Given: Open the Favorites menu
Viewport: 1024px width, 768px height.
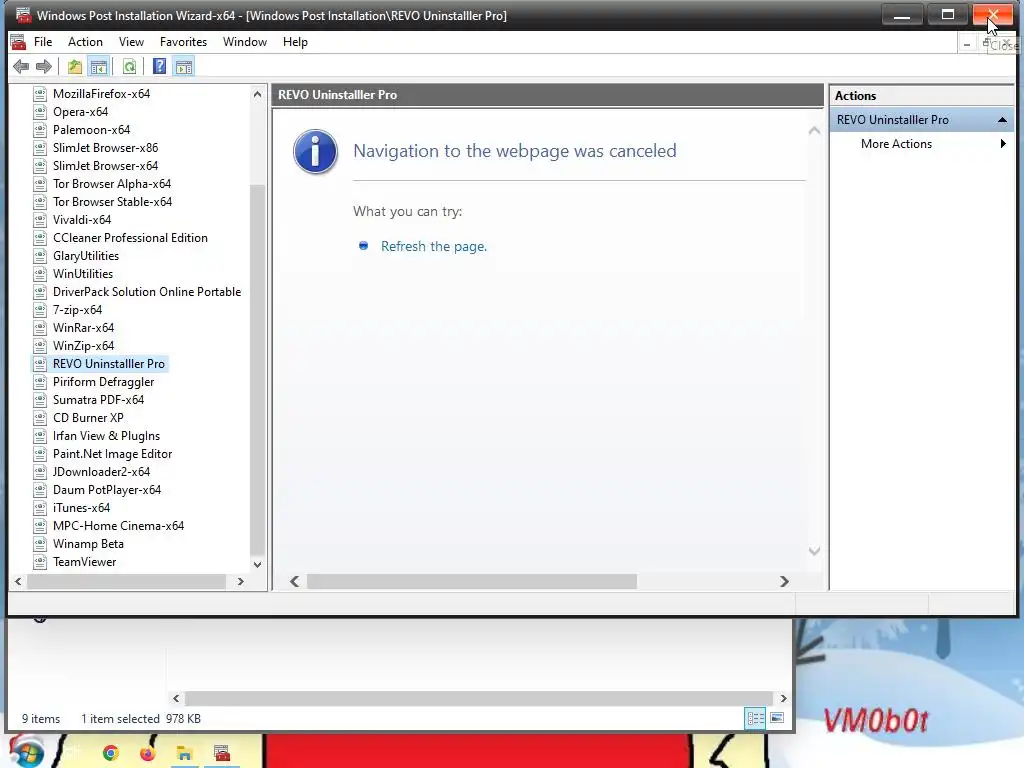Looking at the screenshot, I should tap(184, 42).
